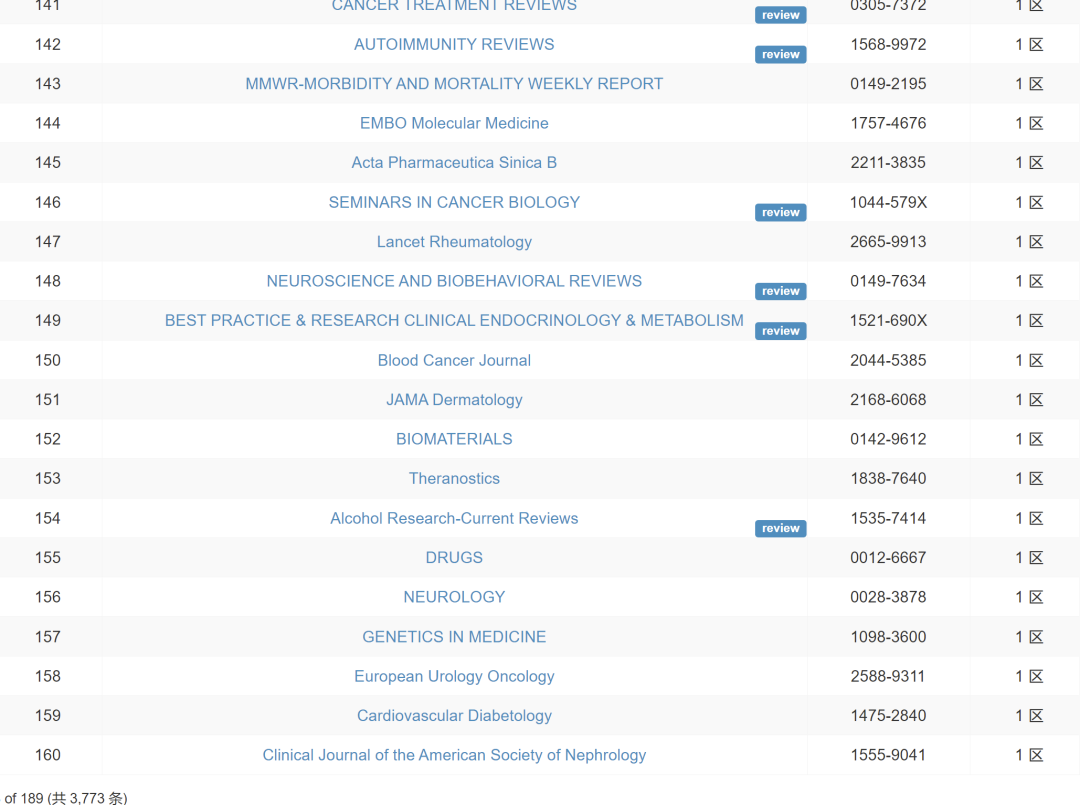Open NEUROLOGY journal link

[454, 597]
